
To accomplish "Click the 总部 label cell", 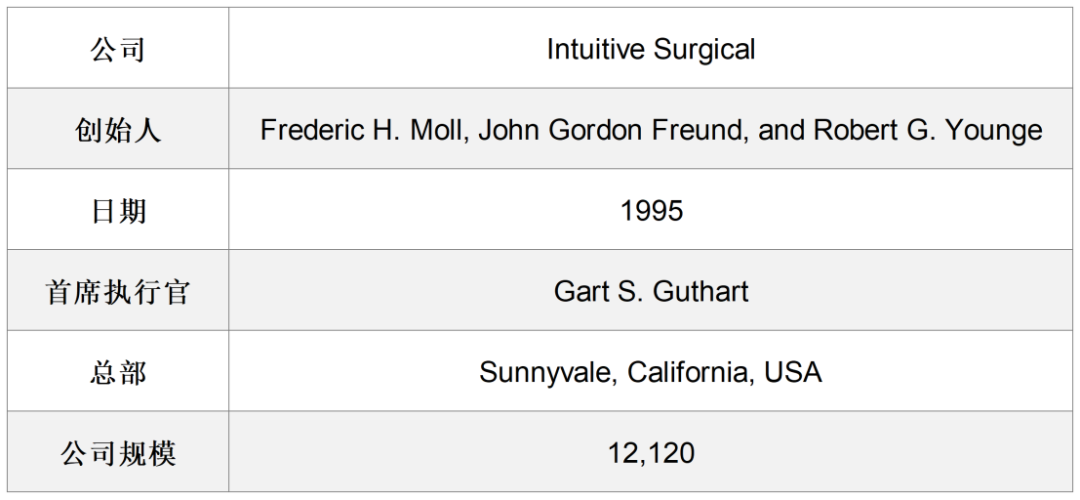I will (118, 371).
